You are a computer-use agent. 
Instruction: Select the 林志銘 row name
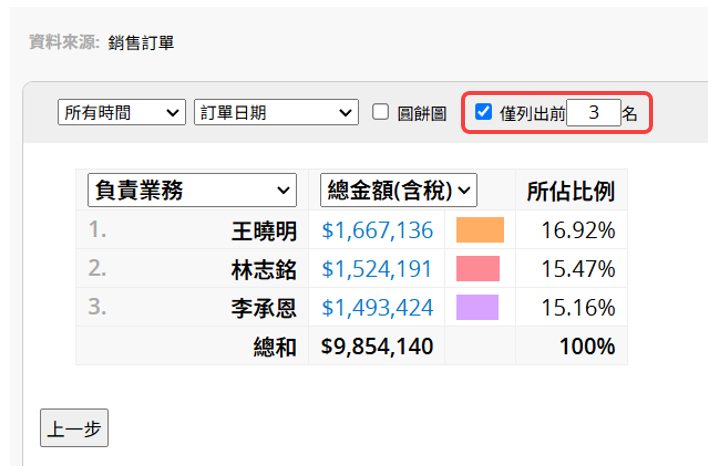pos(264,269)
